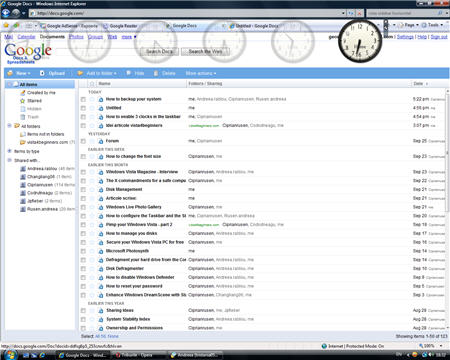This screenshot has width=450, height=360.
Task: Click Select None link
Action: [x=113, y=336]
